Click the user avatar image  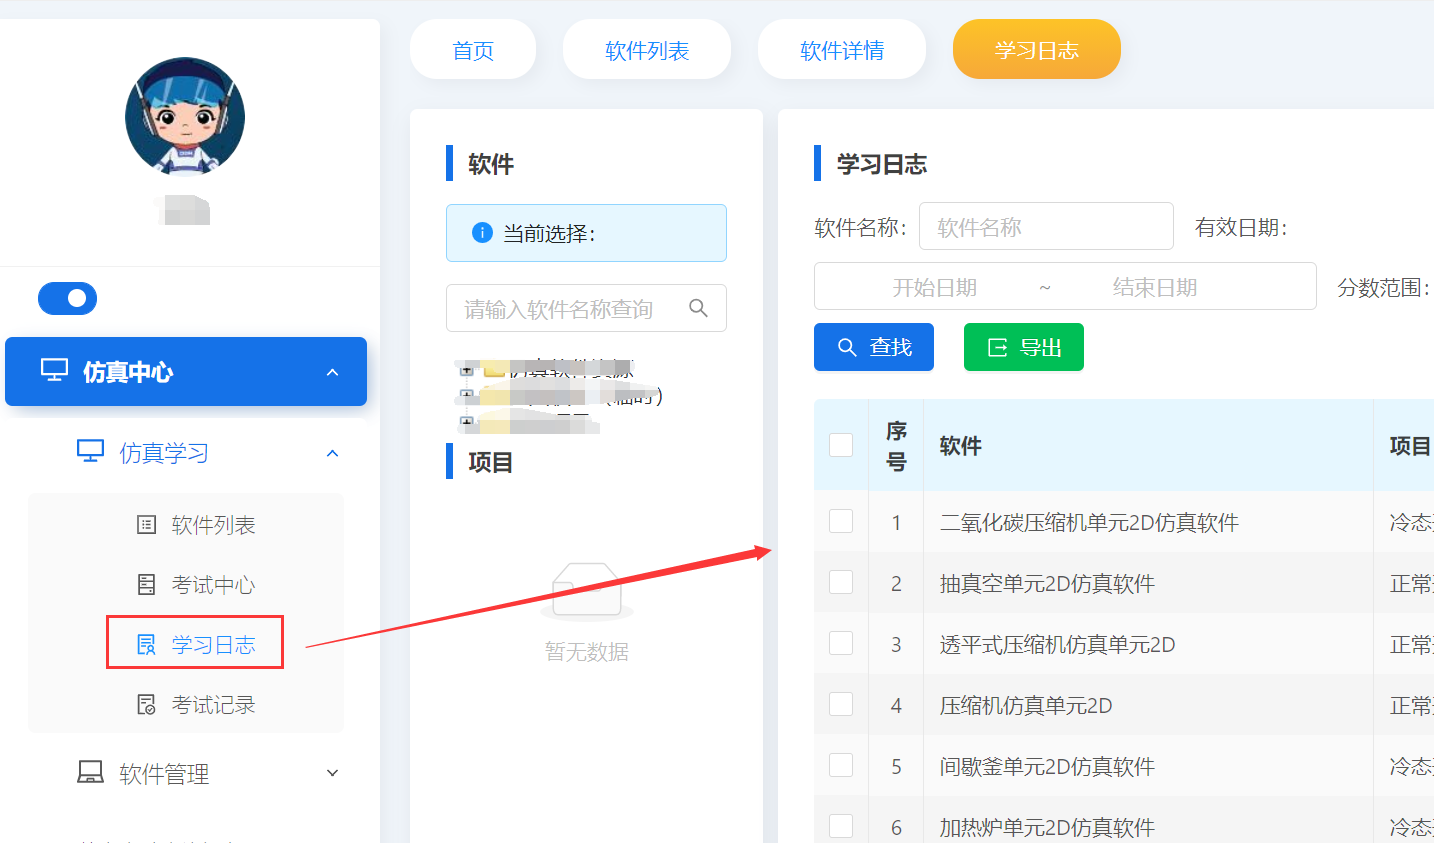(185, 117)
